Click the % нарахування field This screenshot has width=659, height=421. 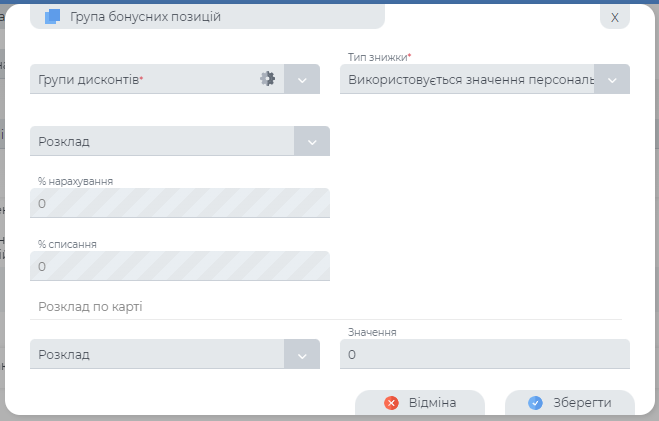[x=180, y=203]
